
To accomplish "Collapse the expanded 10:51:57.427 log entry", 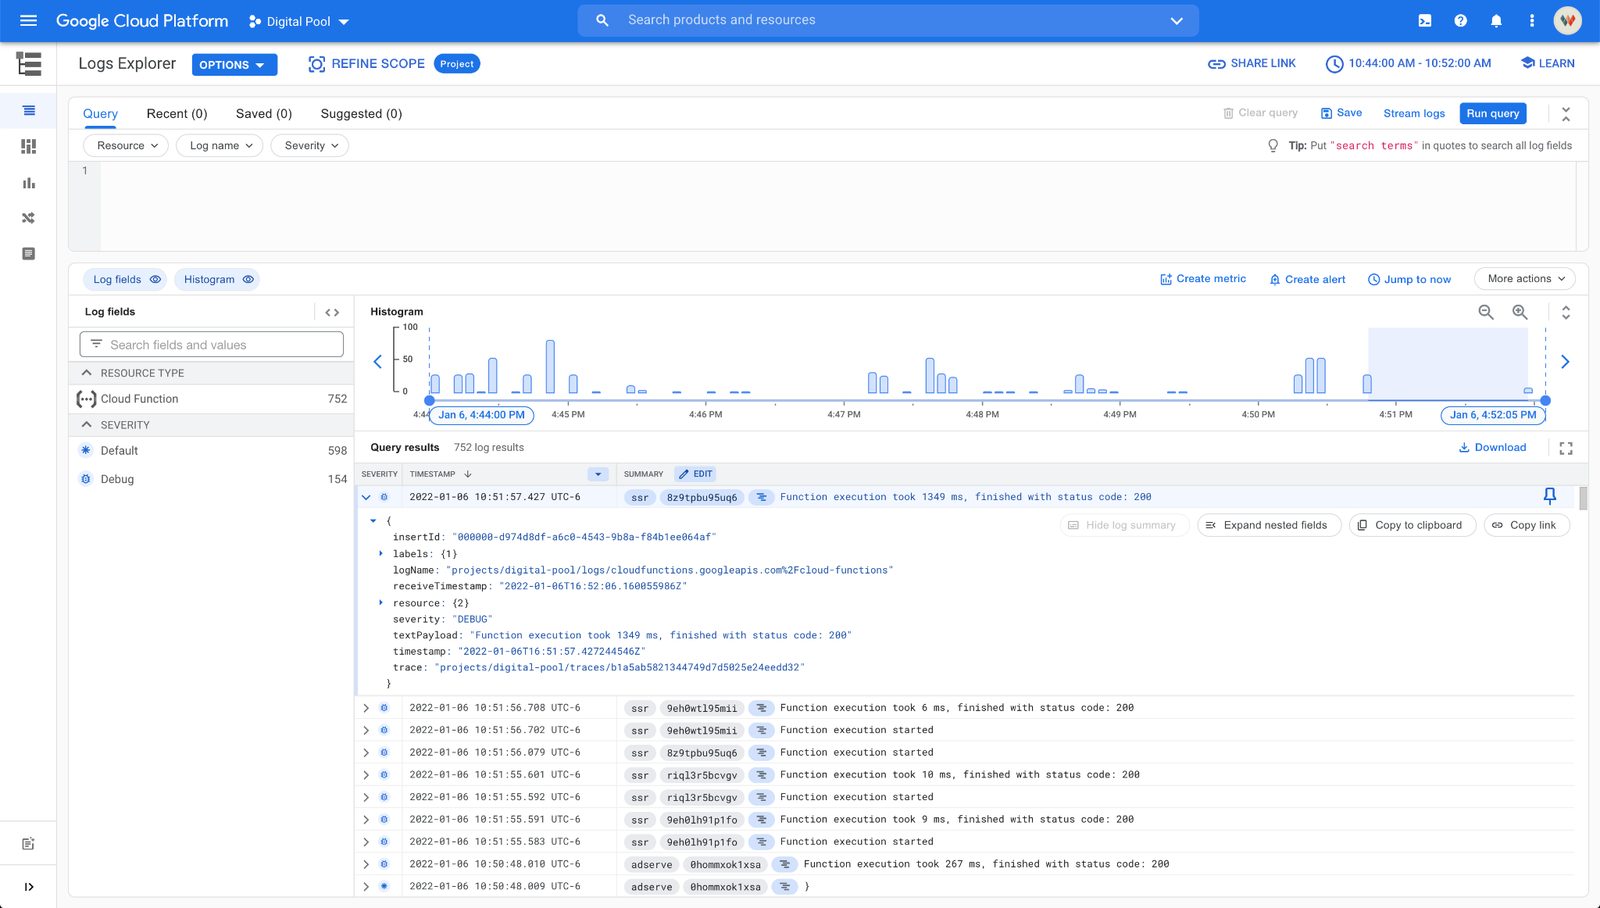I will (366, 497).
